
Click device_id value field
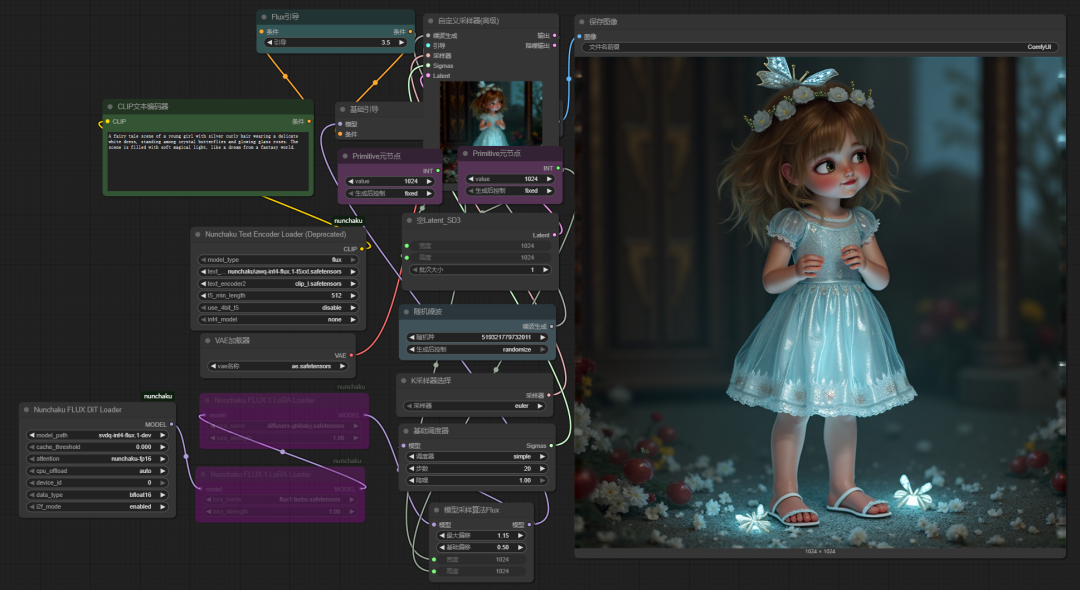(x=97, y=483)
